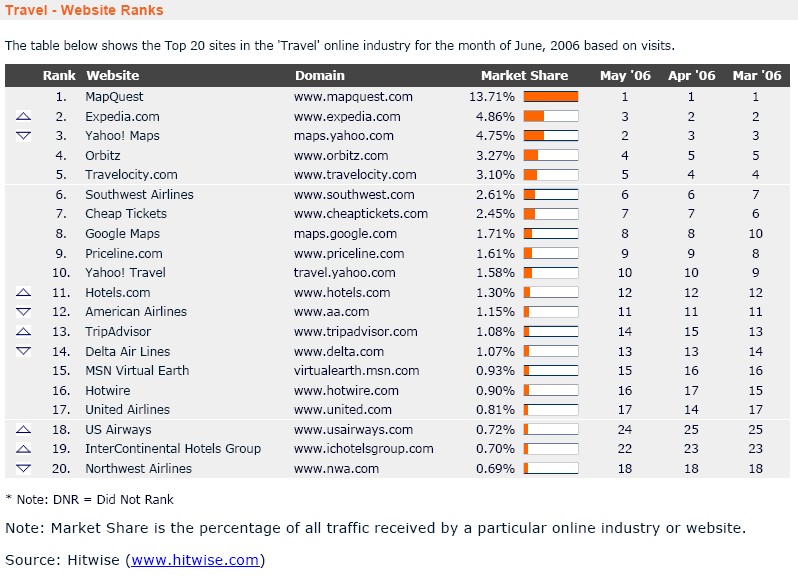Click the Google Maps website name
Screen dimensions: 798x576
(x=122, y=234)
